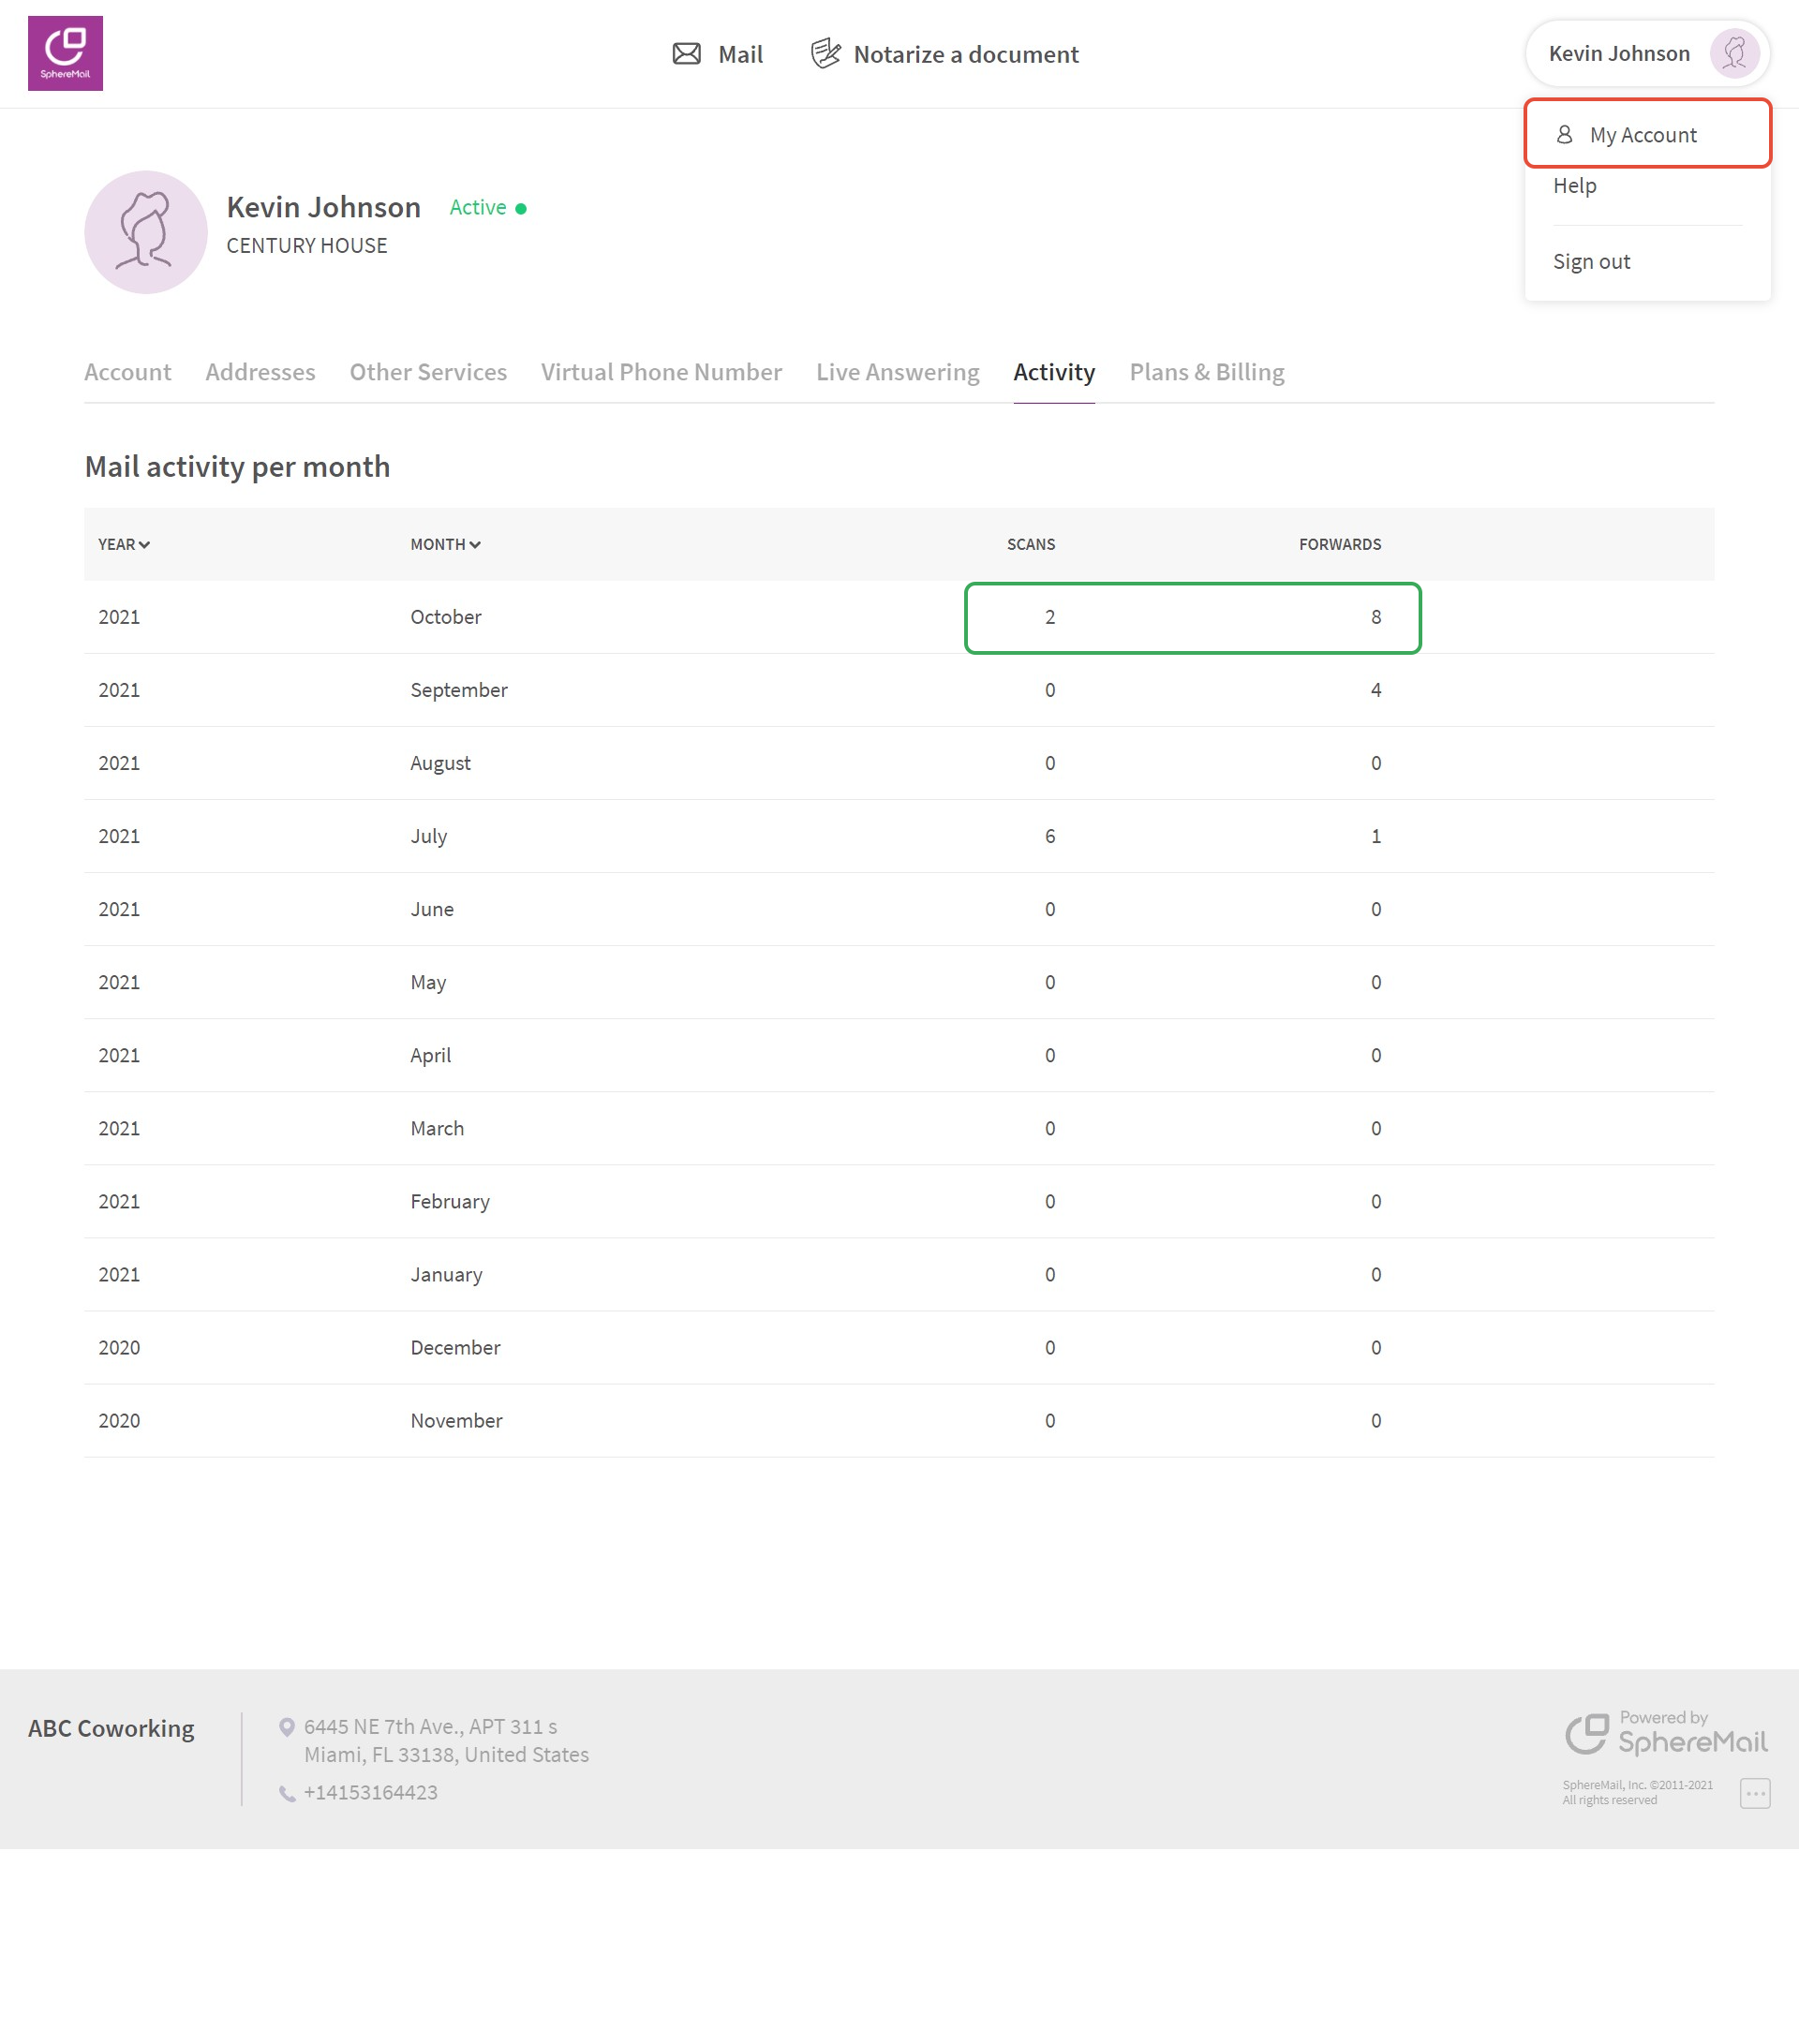This screenshot has height=2044, width=1799.
Task: Click the Notarize document pen icon
Action: pos(825,53)
